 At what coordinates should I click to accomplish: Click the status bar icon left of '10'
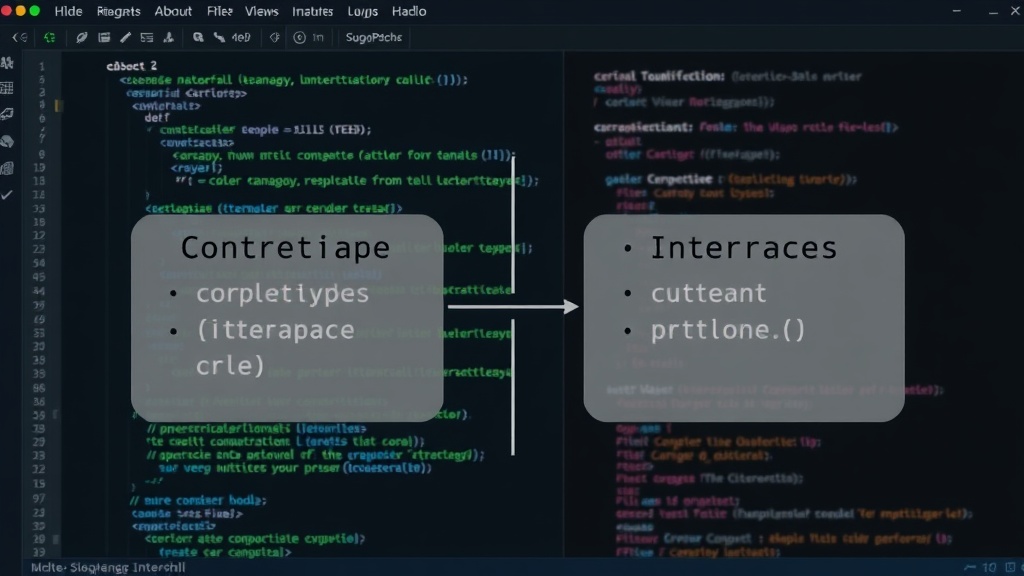[x=970, y=568]
